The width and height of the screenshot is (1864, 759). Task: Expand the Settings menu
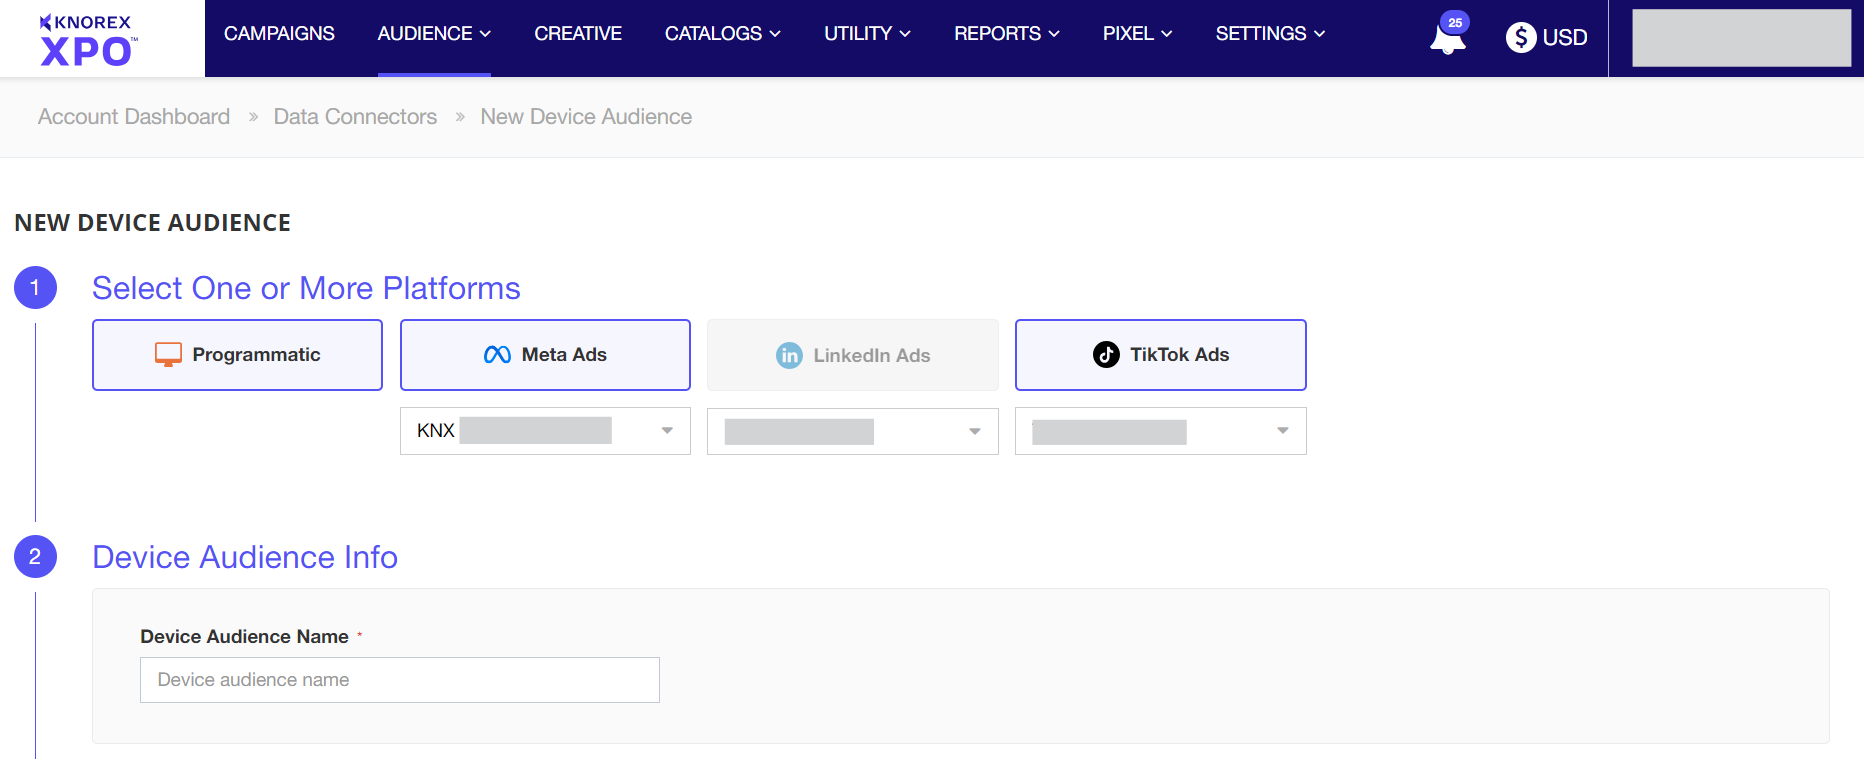pos(1270,34)
